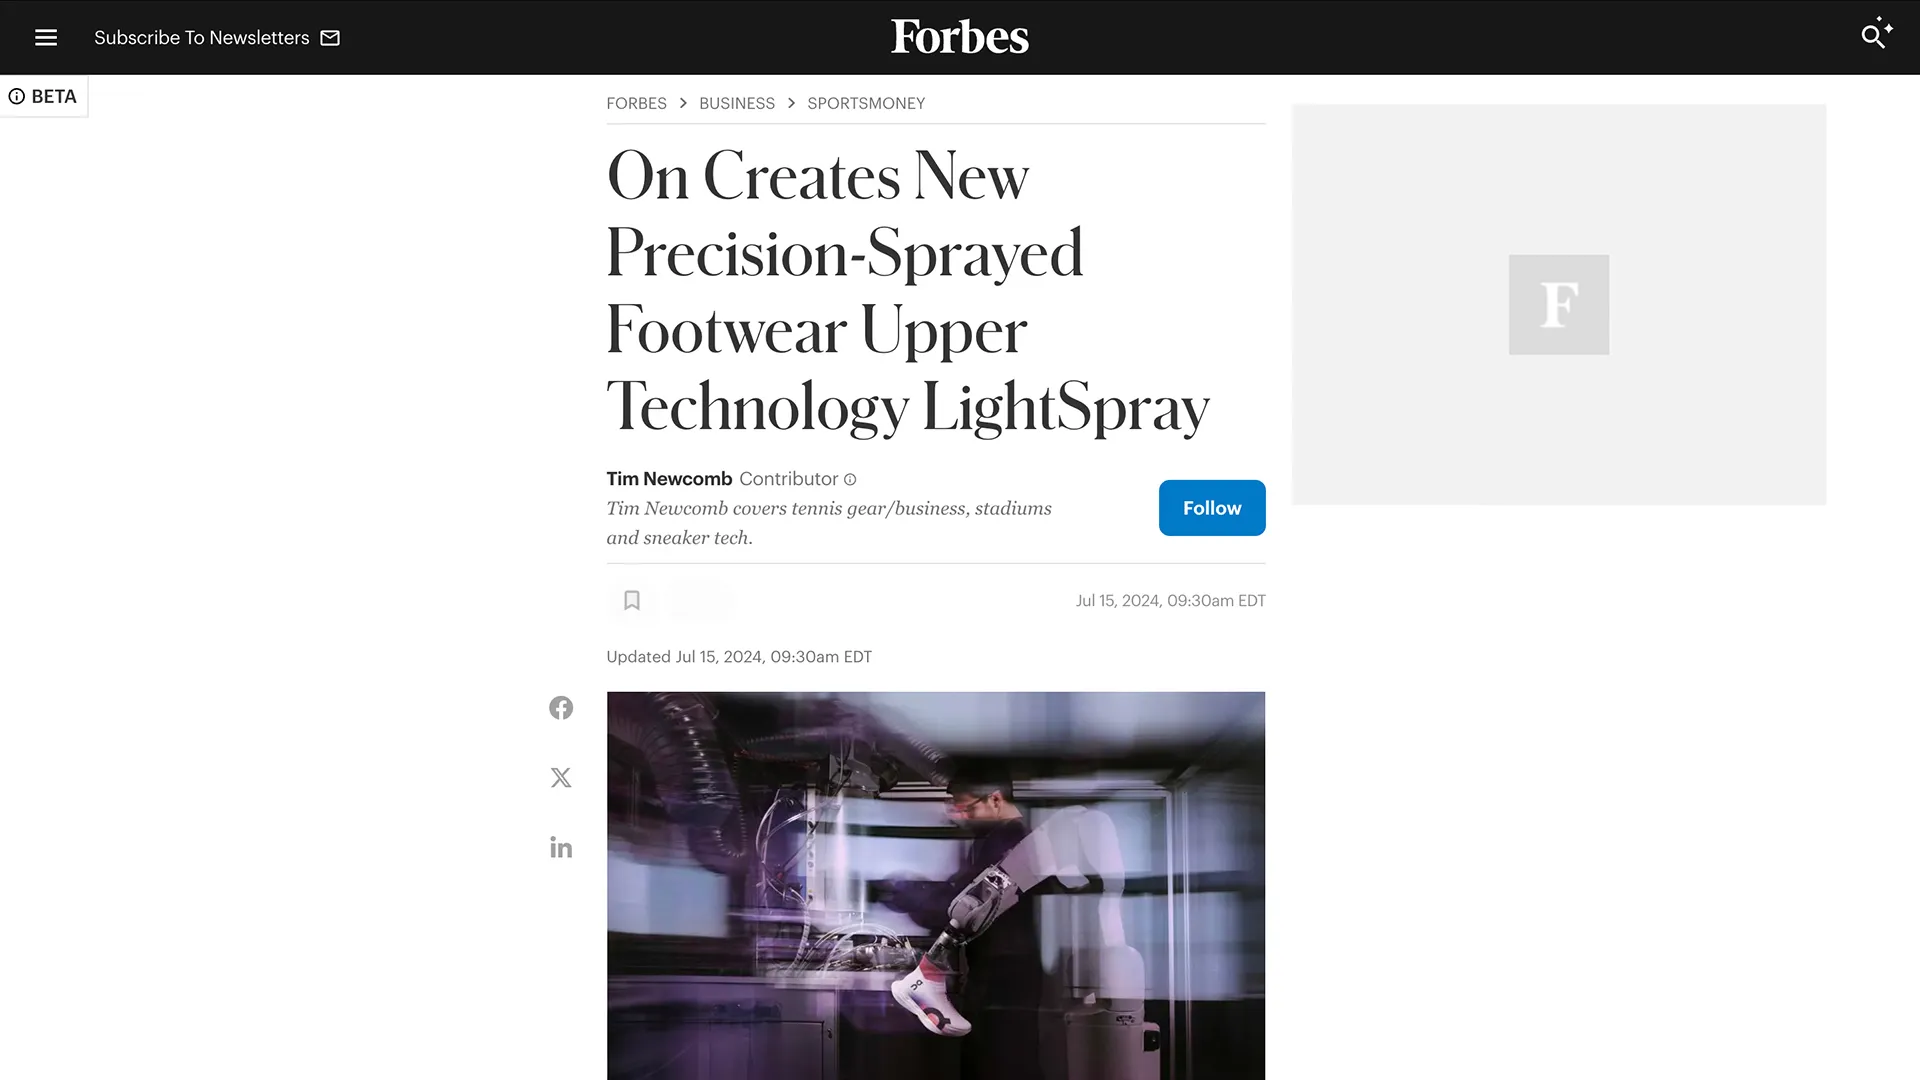Click the robot arm article image

click(936, 886)
